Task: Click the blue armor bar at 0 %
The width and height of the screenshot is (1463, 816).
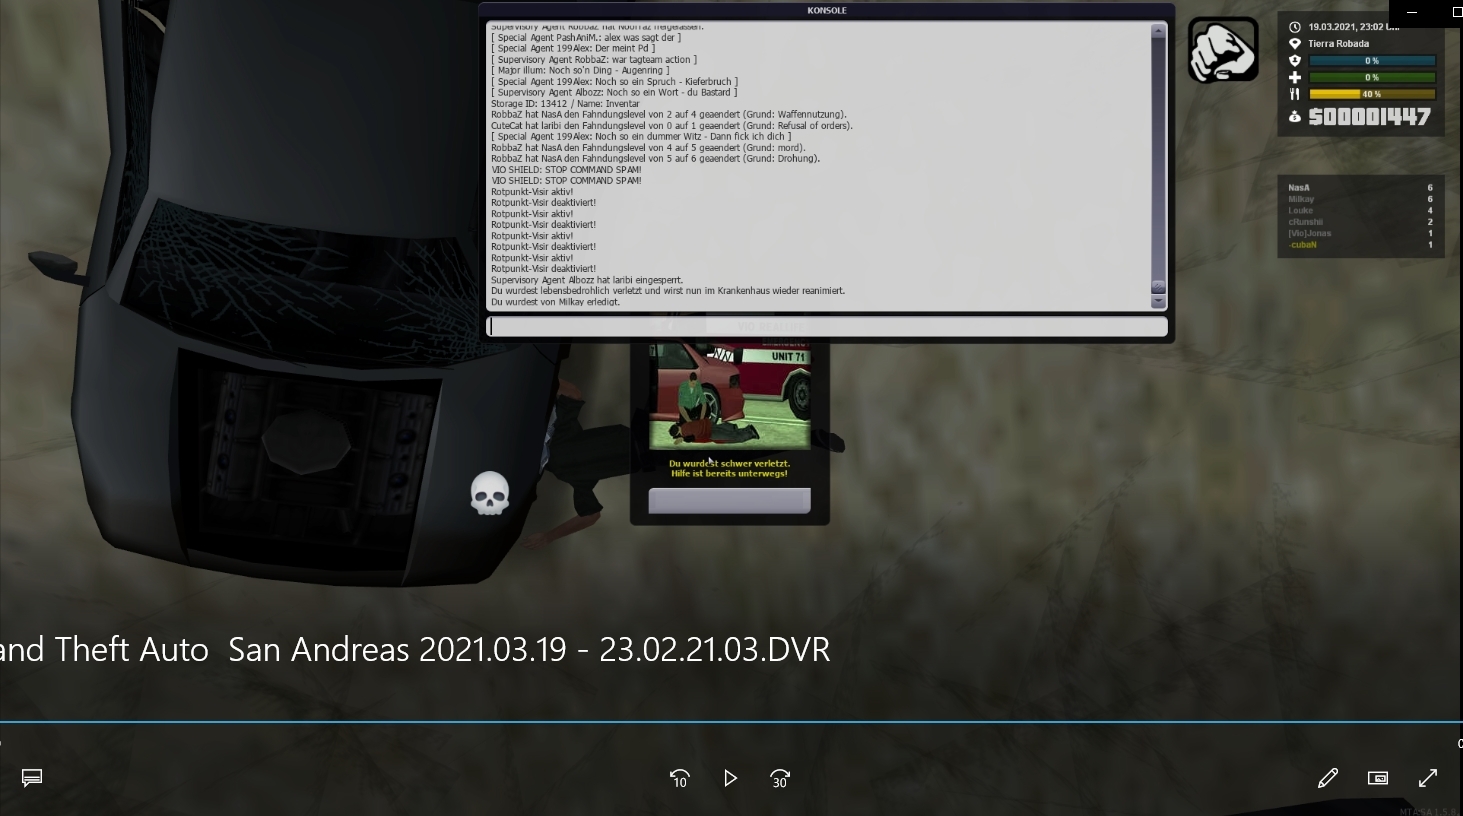Action: coord(1372,61)
